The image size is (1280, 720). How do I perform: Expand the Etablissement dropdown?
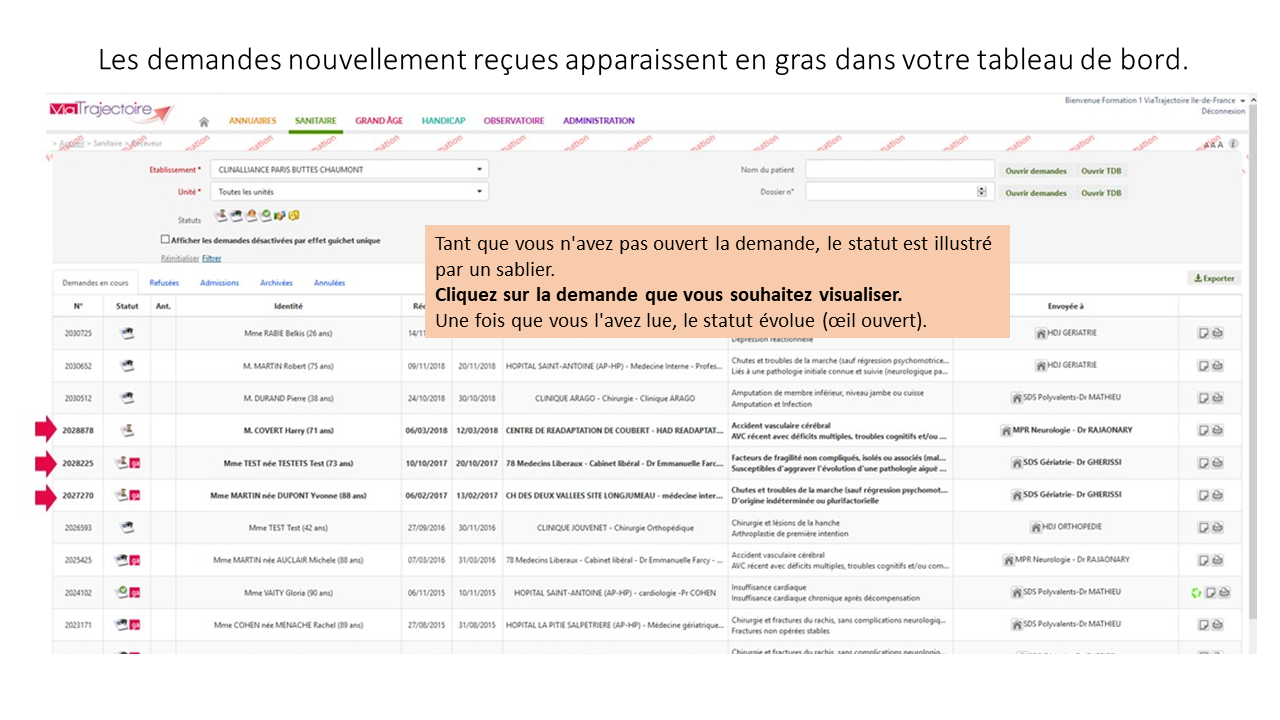[480, 170]
